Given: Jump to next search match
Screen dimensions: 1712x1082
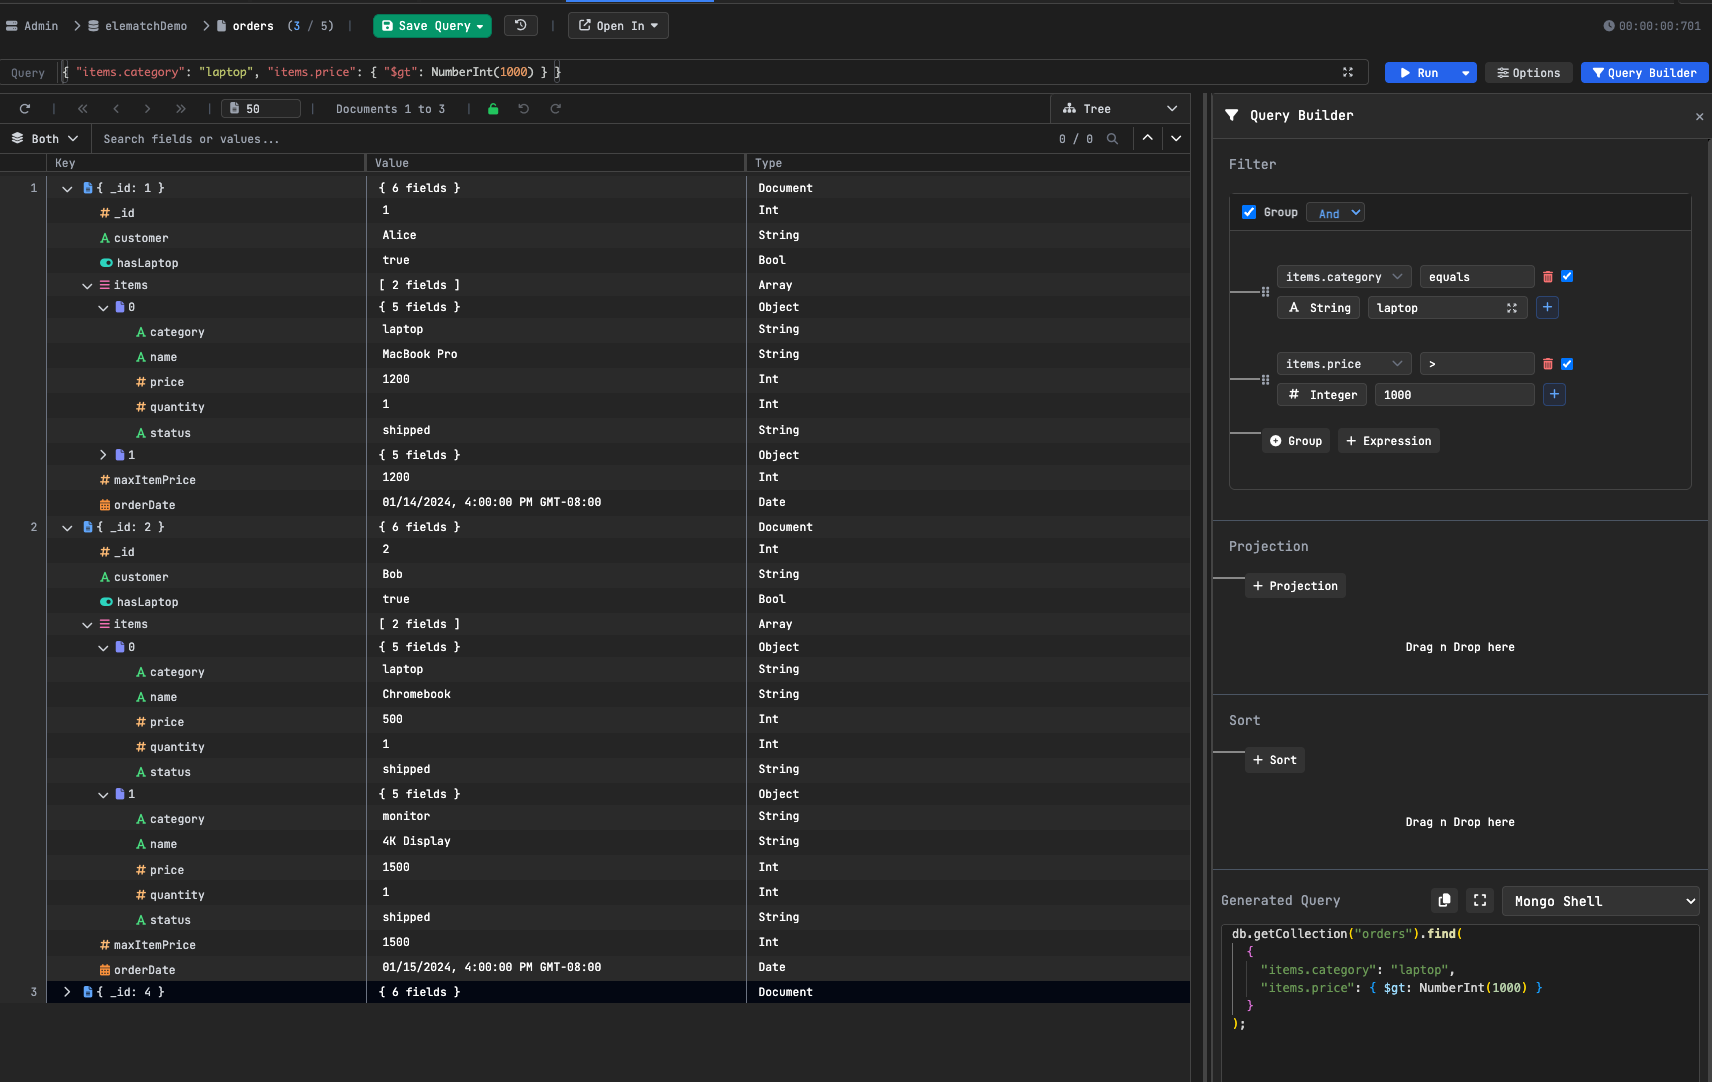Looking at the screenshot, I should pos(1176,138).
